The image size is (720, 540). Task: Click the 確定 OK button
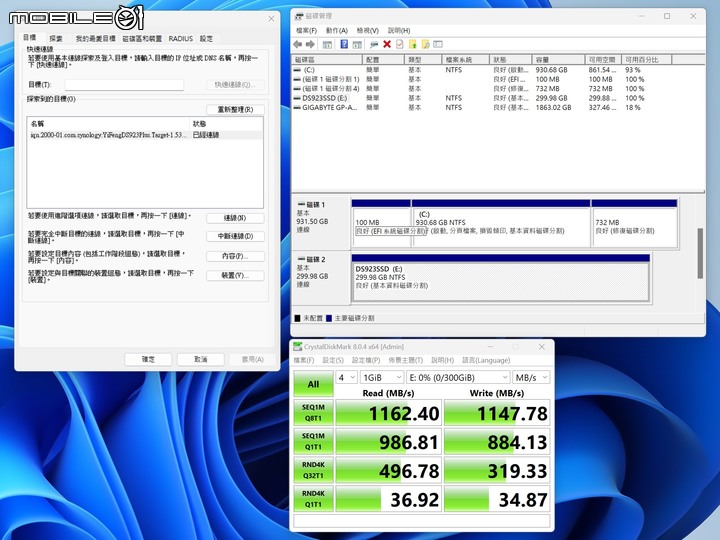[148, 360]
